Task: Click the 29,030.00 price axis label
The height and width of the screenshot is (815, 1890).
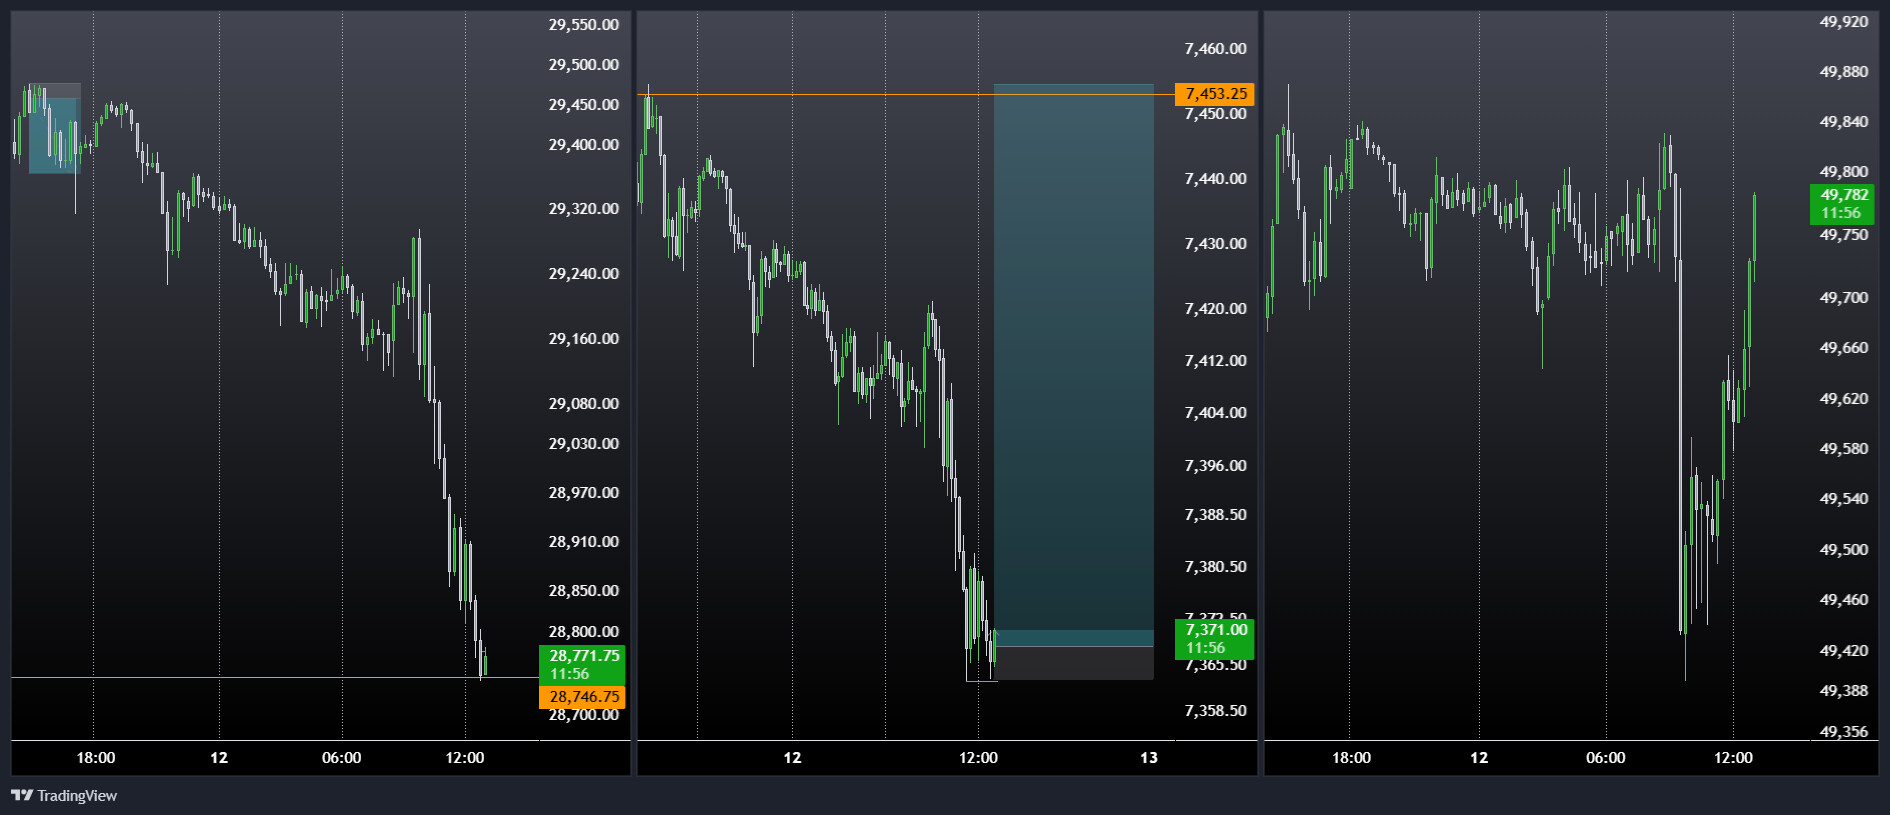Action: (x=584, y=443)
